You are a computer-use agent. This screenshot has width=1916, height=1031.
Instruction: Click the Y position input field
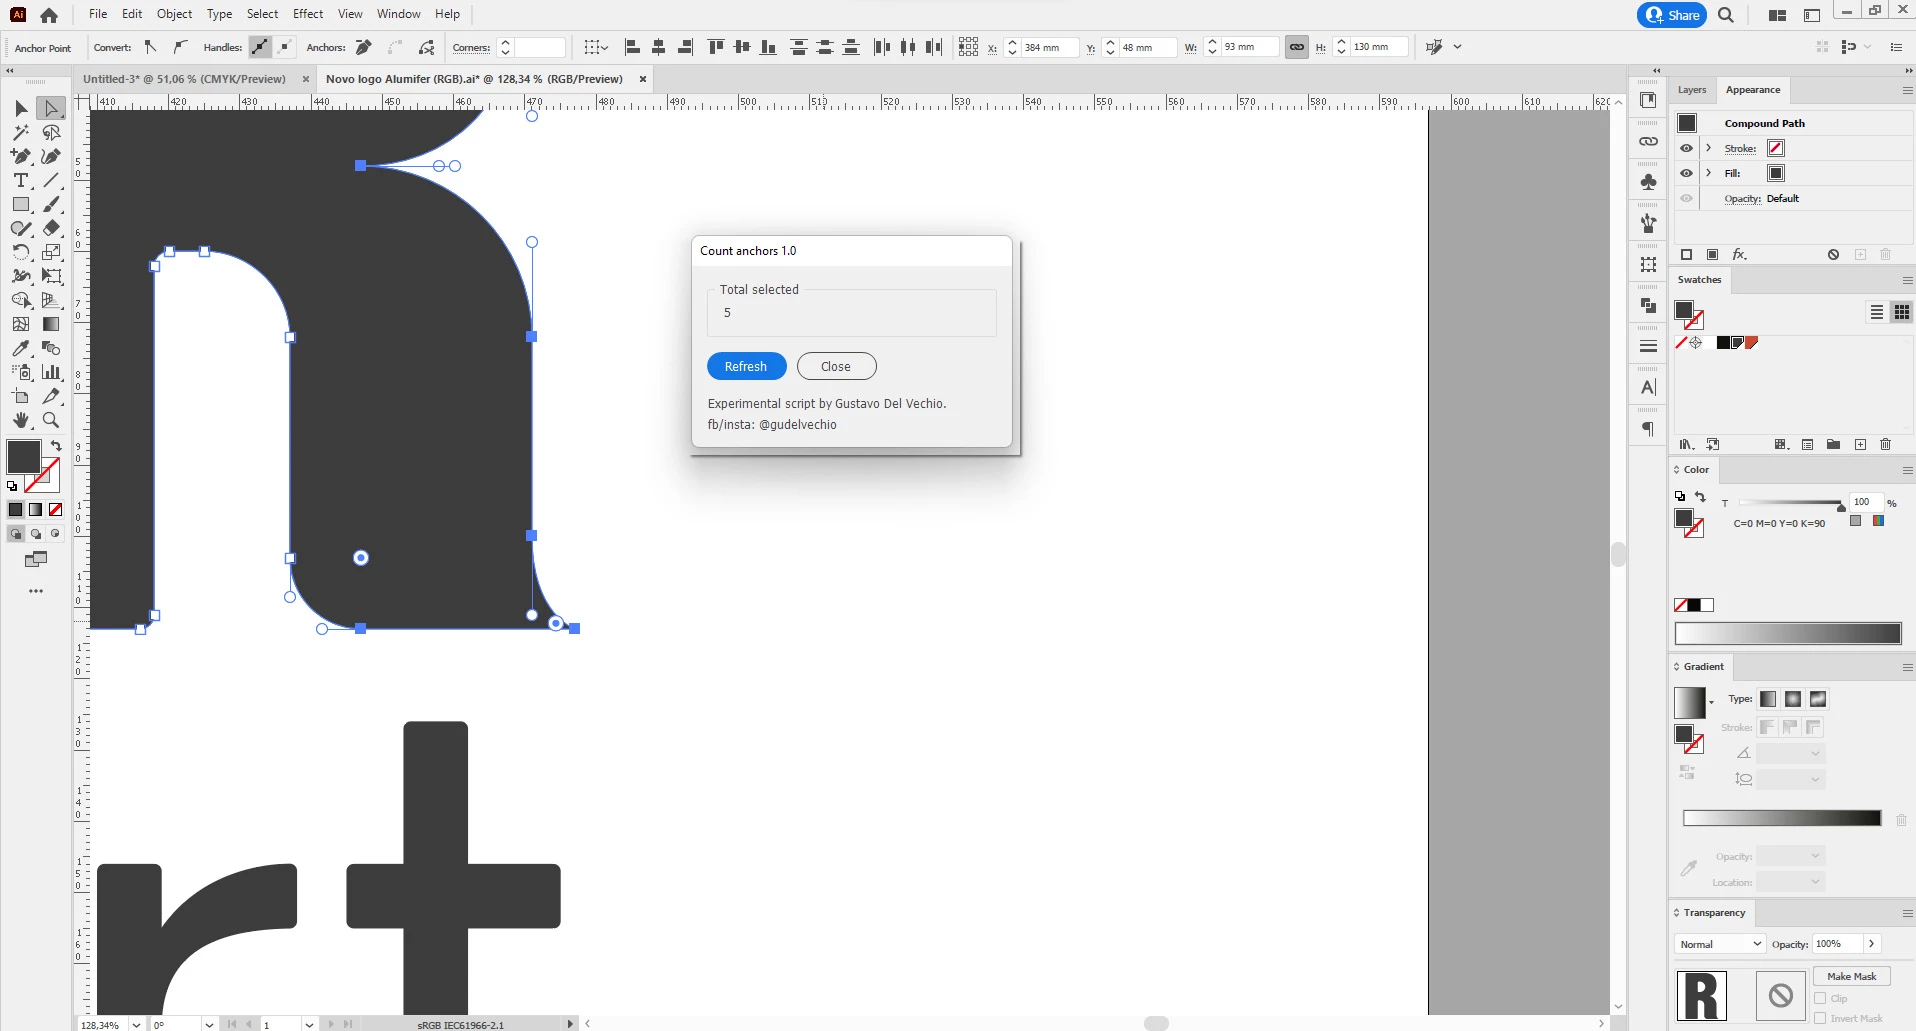[x=1146, y=47]
